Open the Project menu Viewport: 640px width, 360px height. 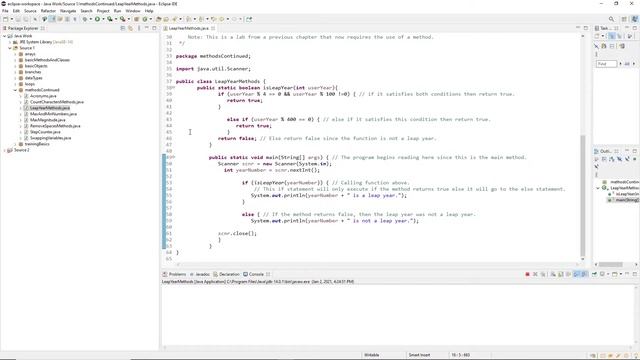[103, 11]
